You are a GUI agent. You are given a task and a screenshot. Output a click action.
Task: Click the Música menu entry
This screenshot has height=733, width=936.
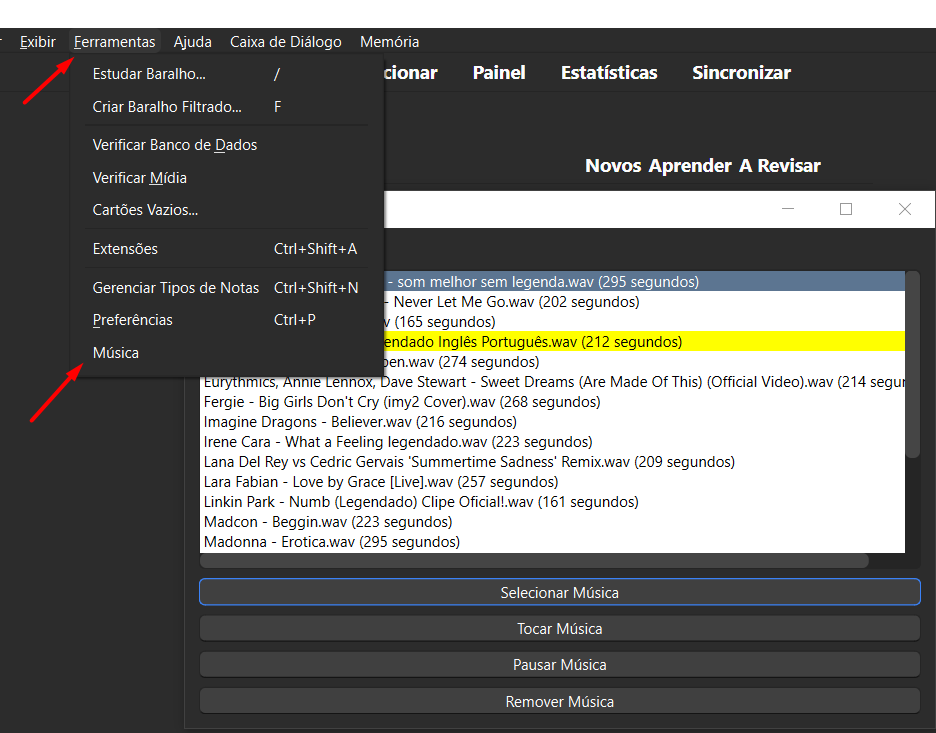point(116,353)
